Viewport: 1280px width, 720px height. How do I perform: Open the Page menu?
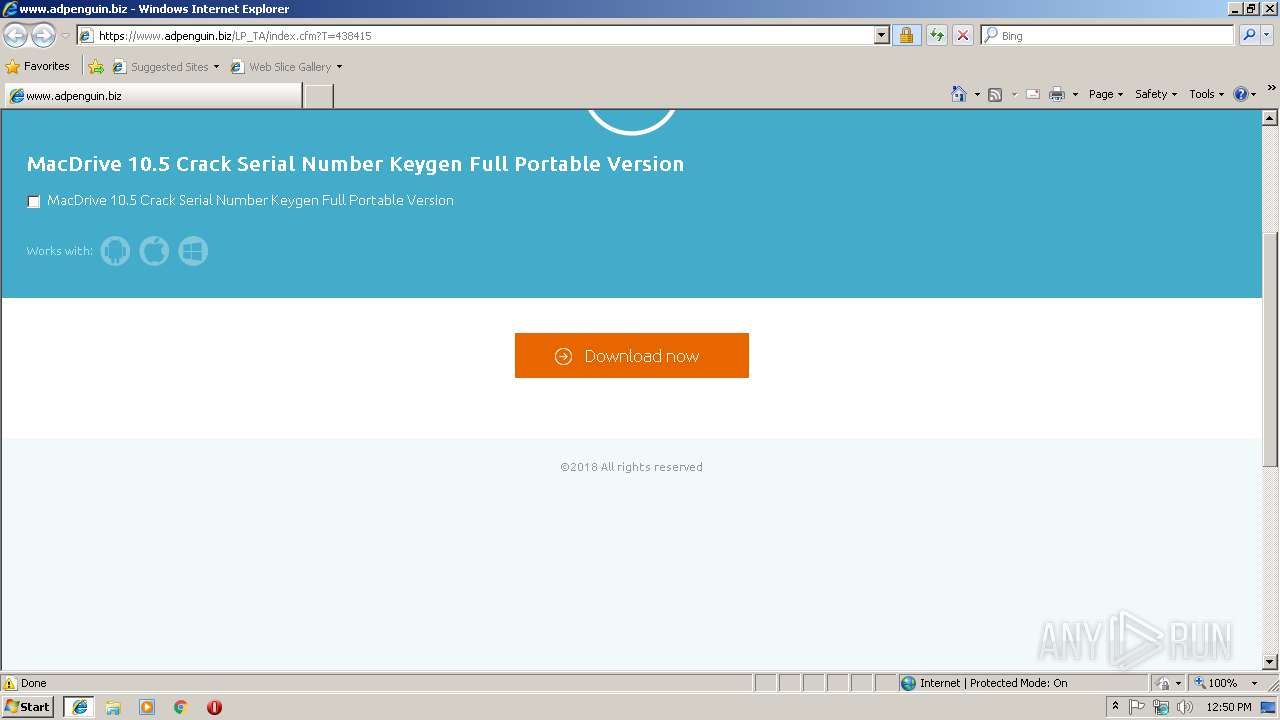coord(1106,94)
